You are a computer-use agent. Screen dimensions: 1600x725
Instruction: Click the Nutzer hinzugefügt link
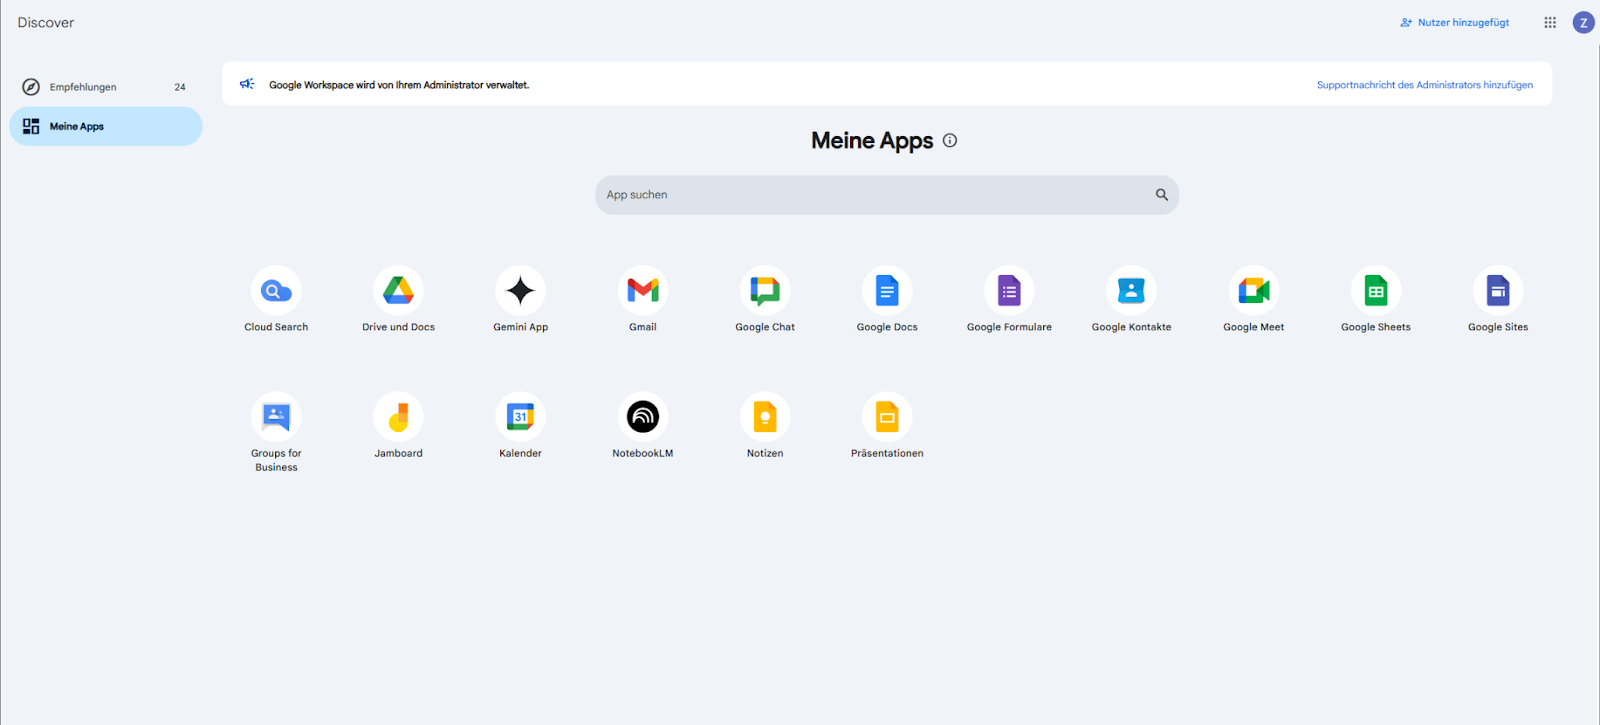[1462, 22]
